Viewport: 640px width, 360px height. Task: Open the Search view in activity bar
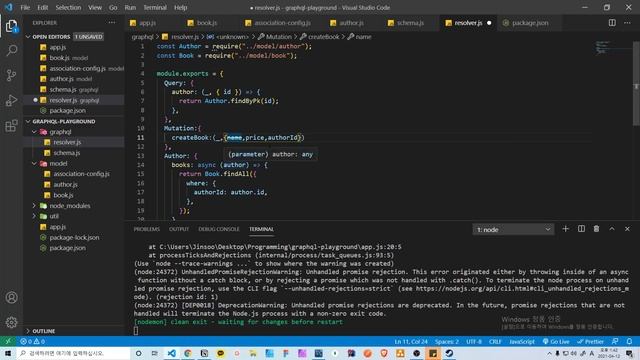click(11, 51)
